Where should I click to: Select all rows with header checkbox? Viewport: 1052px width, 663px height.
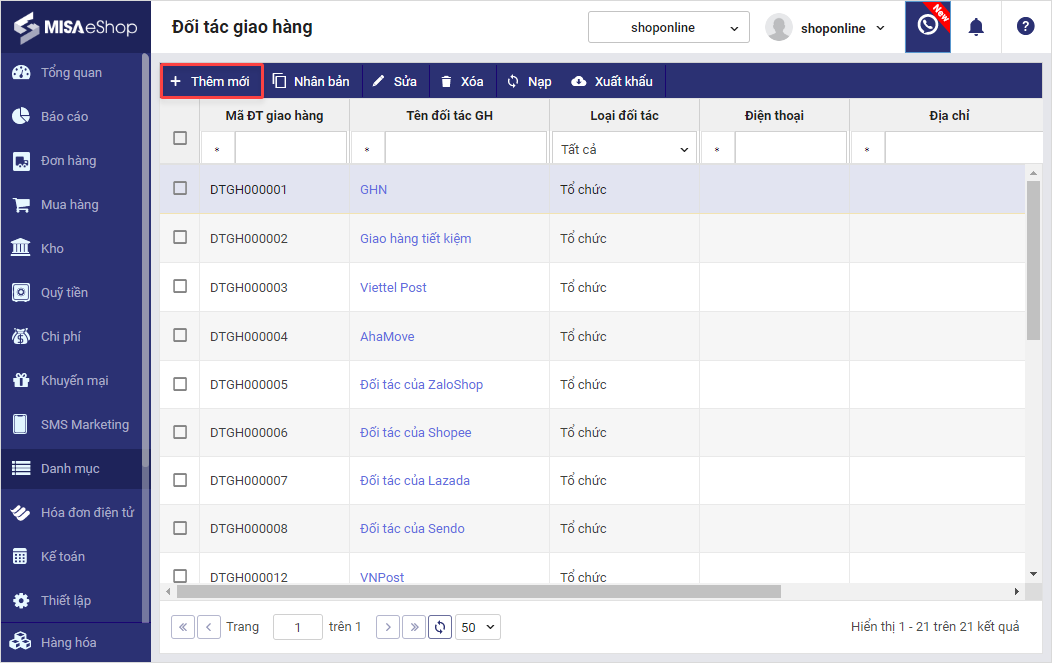click(x=180, y=138)
